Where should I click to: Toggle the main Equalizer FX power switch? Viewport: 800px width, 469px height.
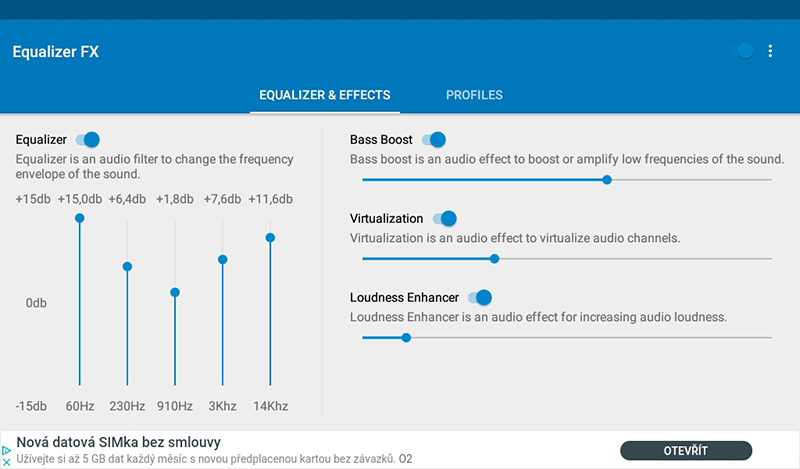743,51
